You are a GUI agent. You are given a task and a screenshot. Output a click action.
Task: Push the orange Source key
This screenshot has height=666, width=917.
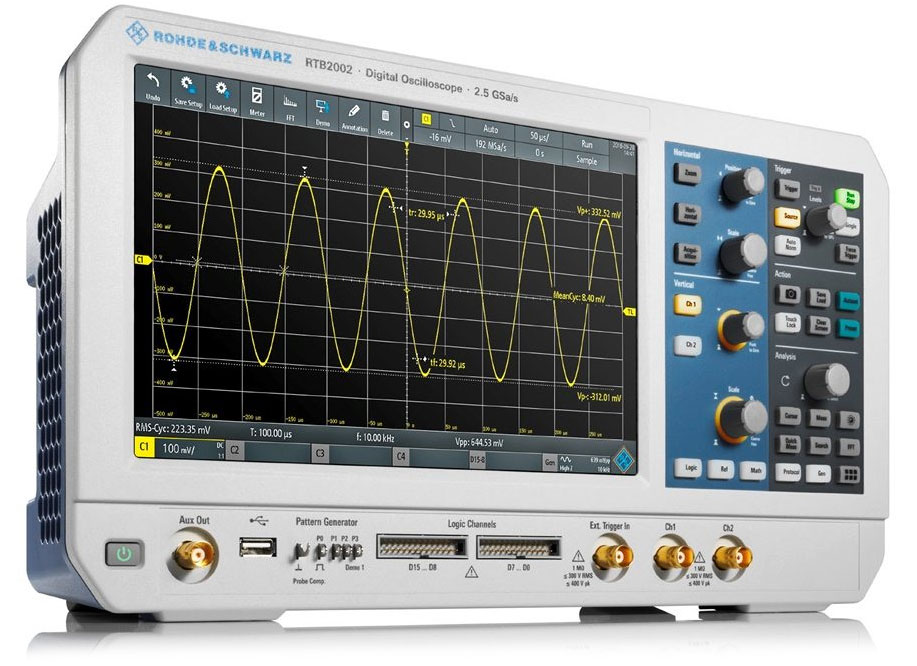click(788, 217)
